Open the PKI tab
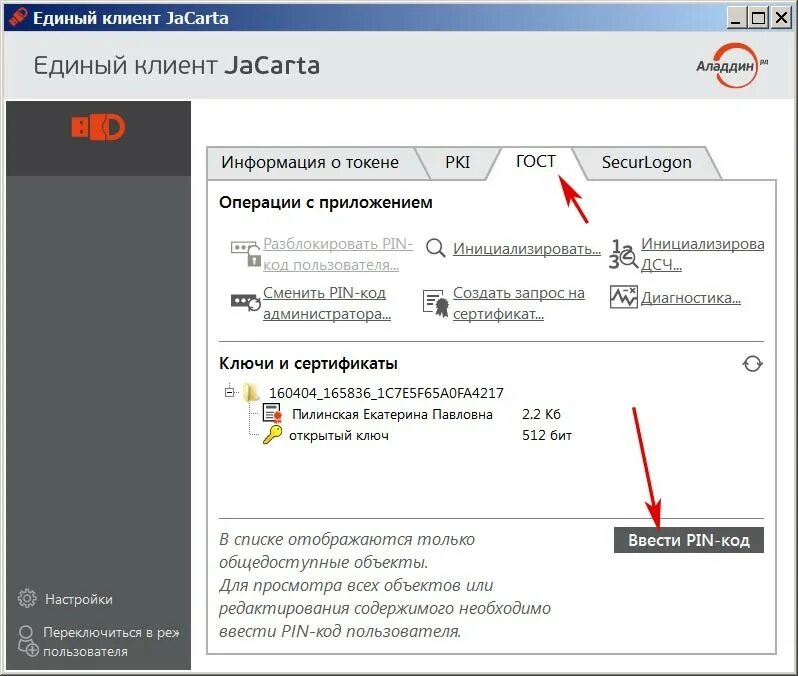 [x=458, y=162]
